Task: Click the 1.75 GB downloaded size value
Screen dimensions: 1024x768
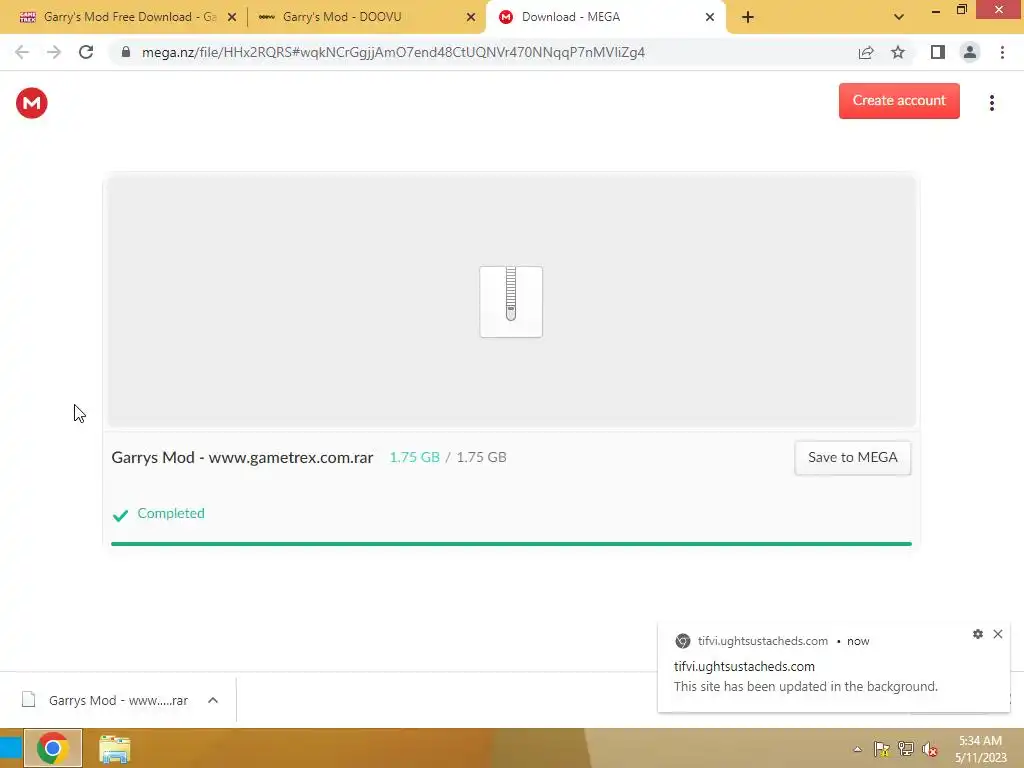Action: [414, 457]
